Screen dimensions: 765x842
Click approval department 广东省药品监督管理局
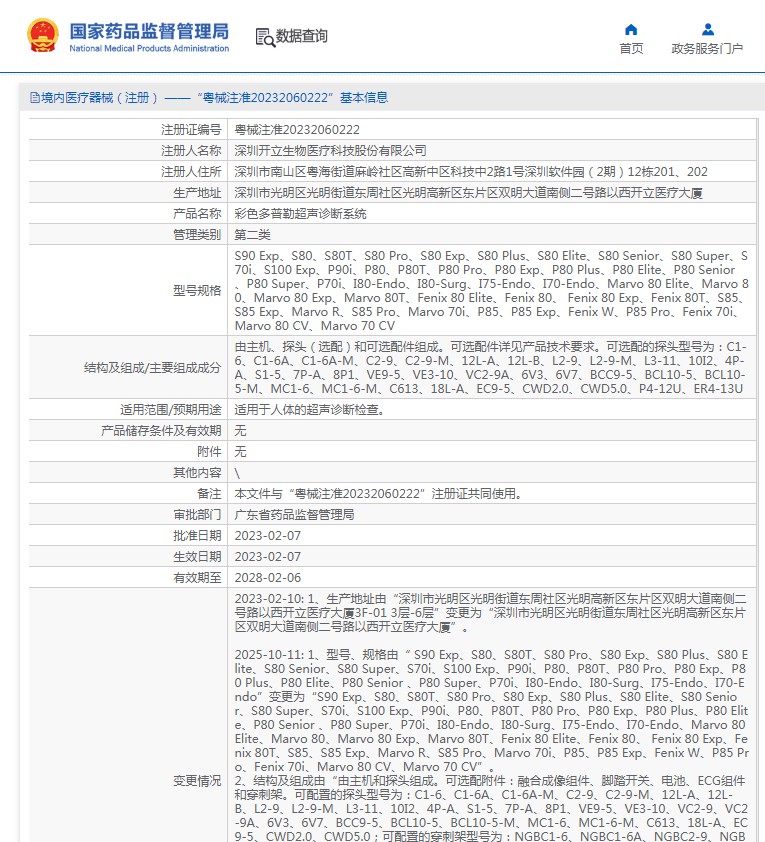[294, 515]
